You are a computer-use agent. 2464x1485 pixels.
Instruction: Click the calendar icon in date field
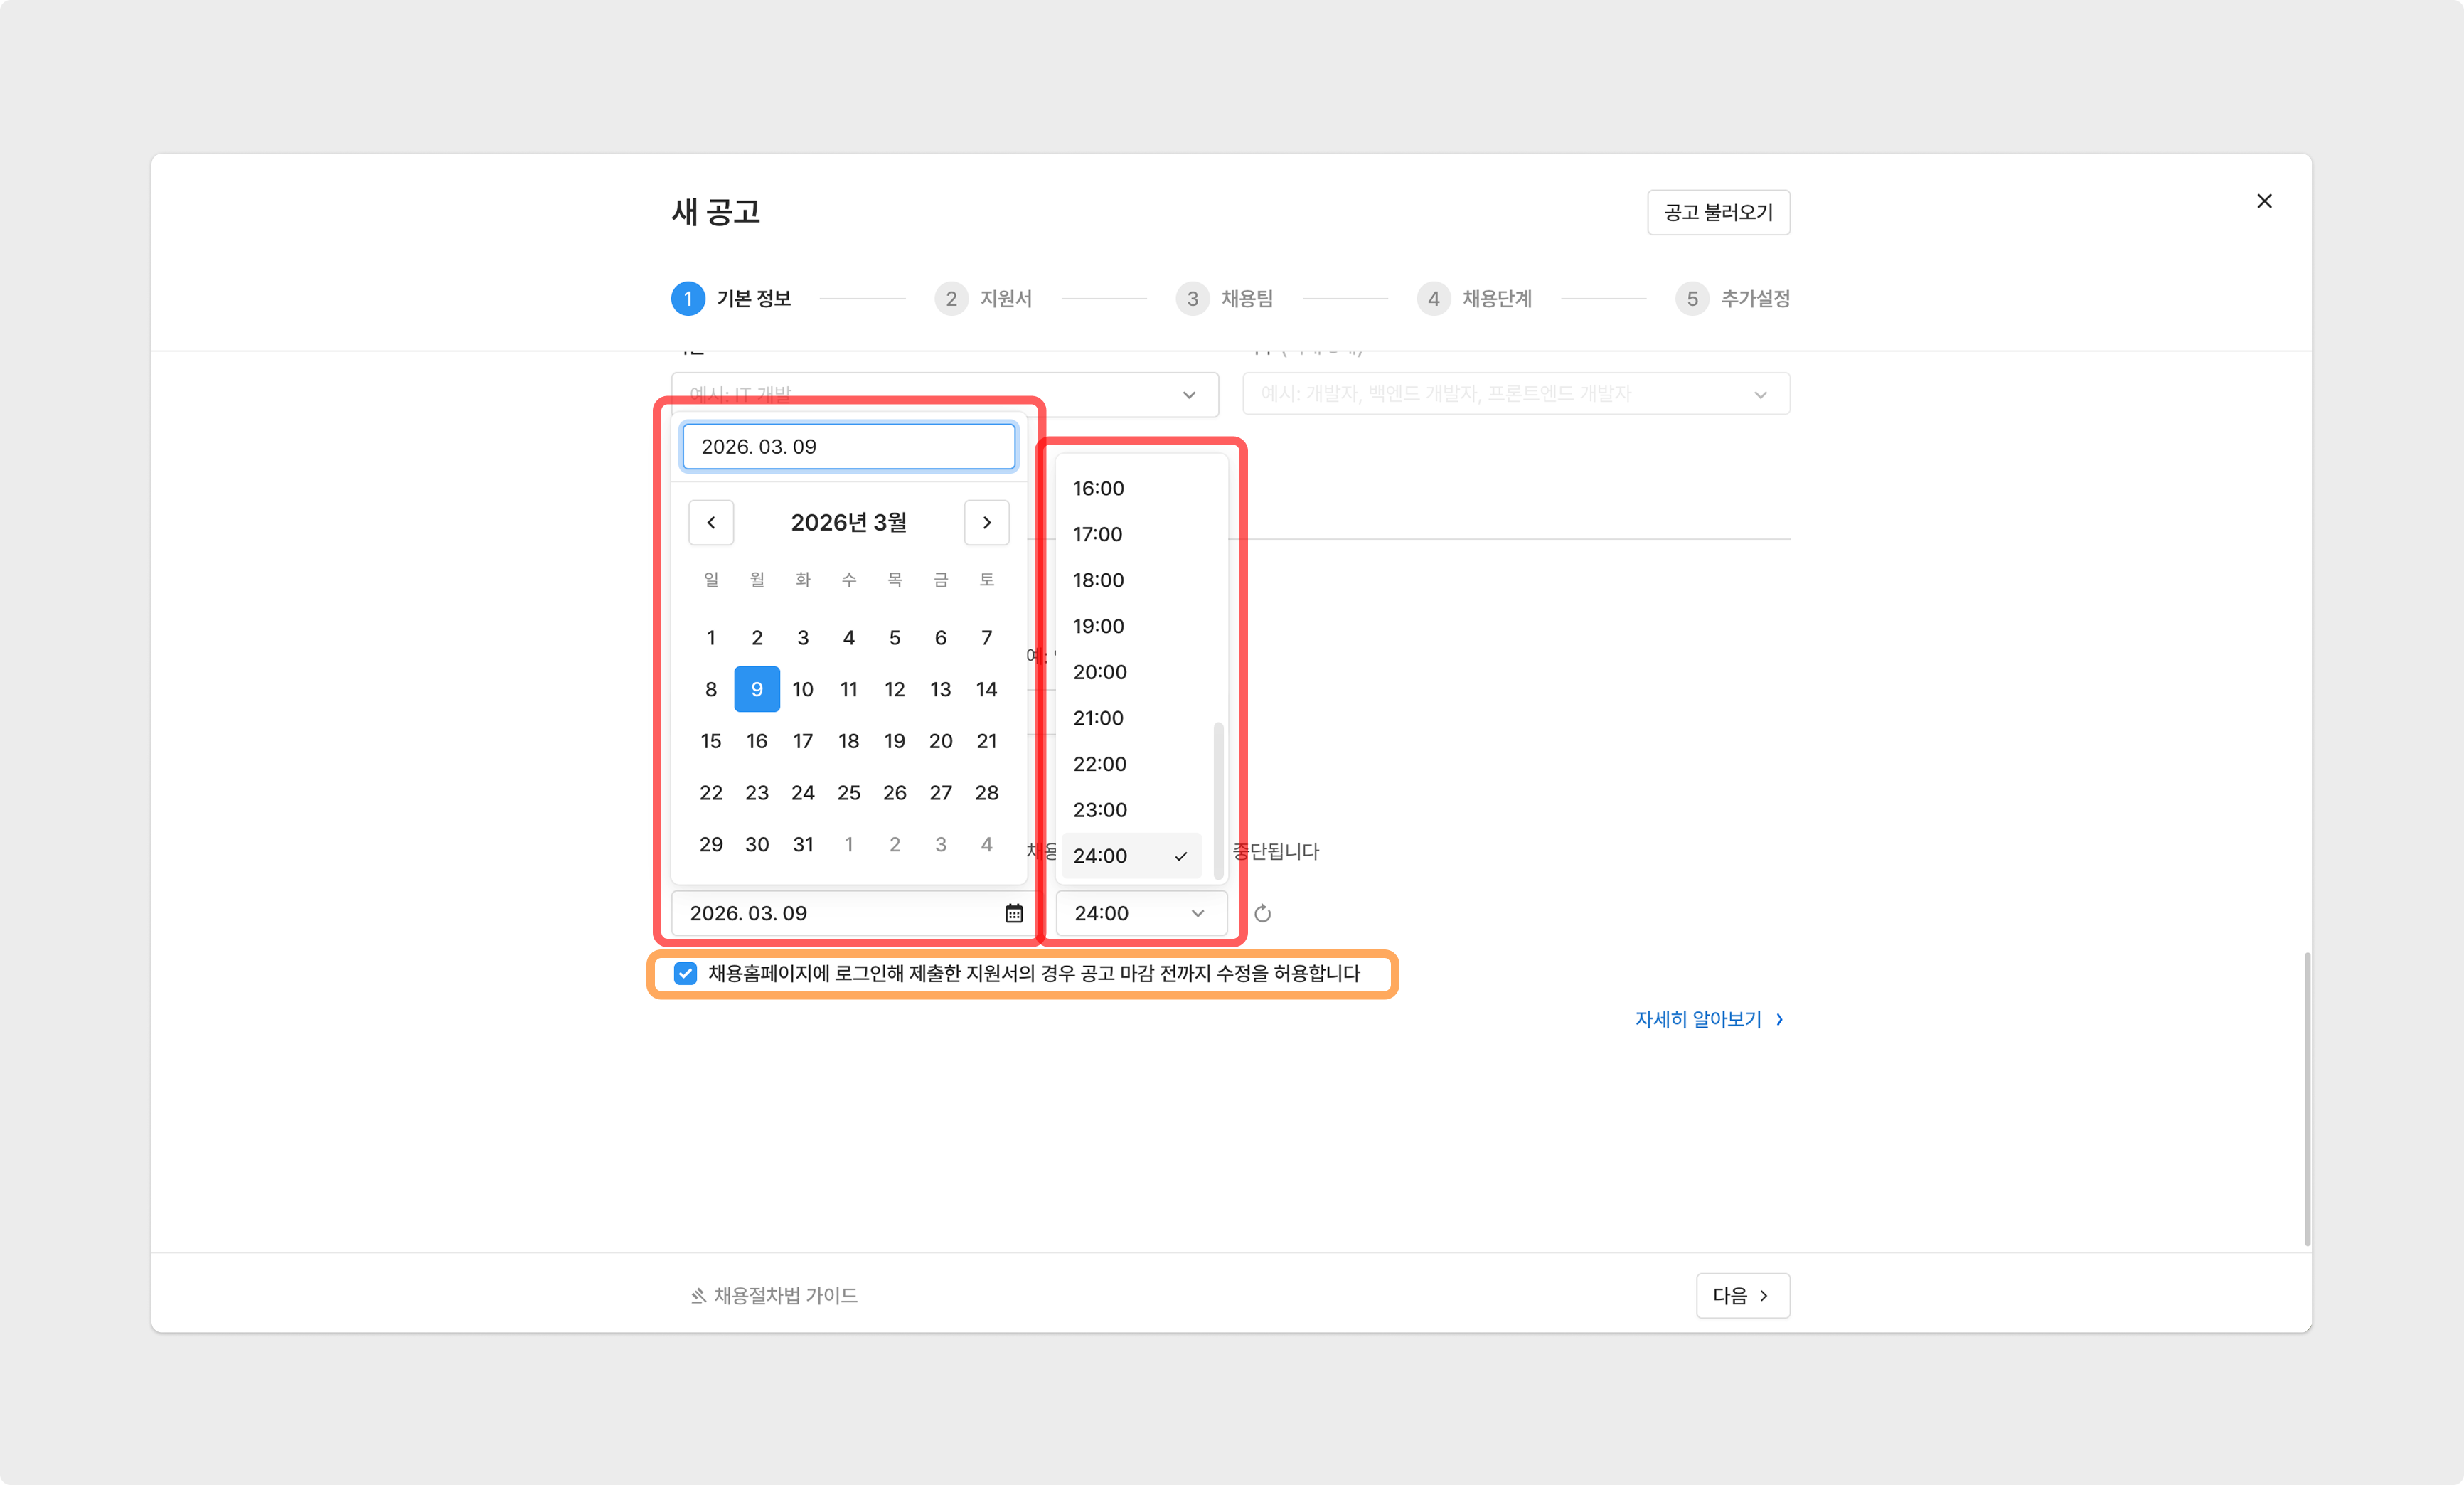click(1013, 913)
